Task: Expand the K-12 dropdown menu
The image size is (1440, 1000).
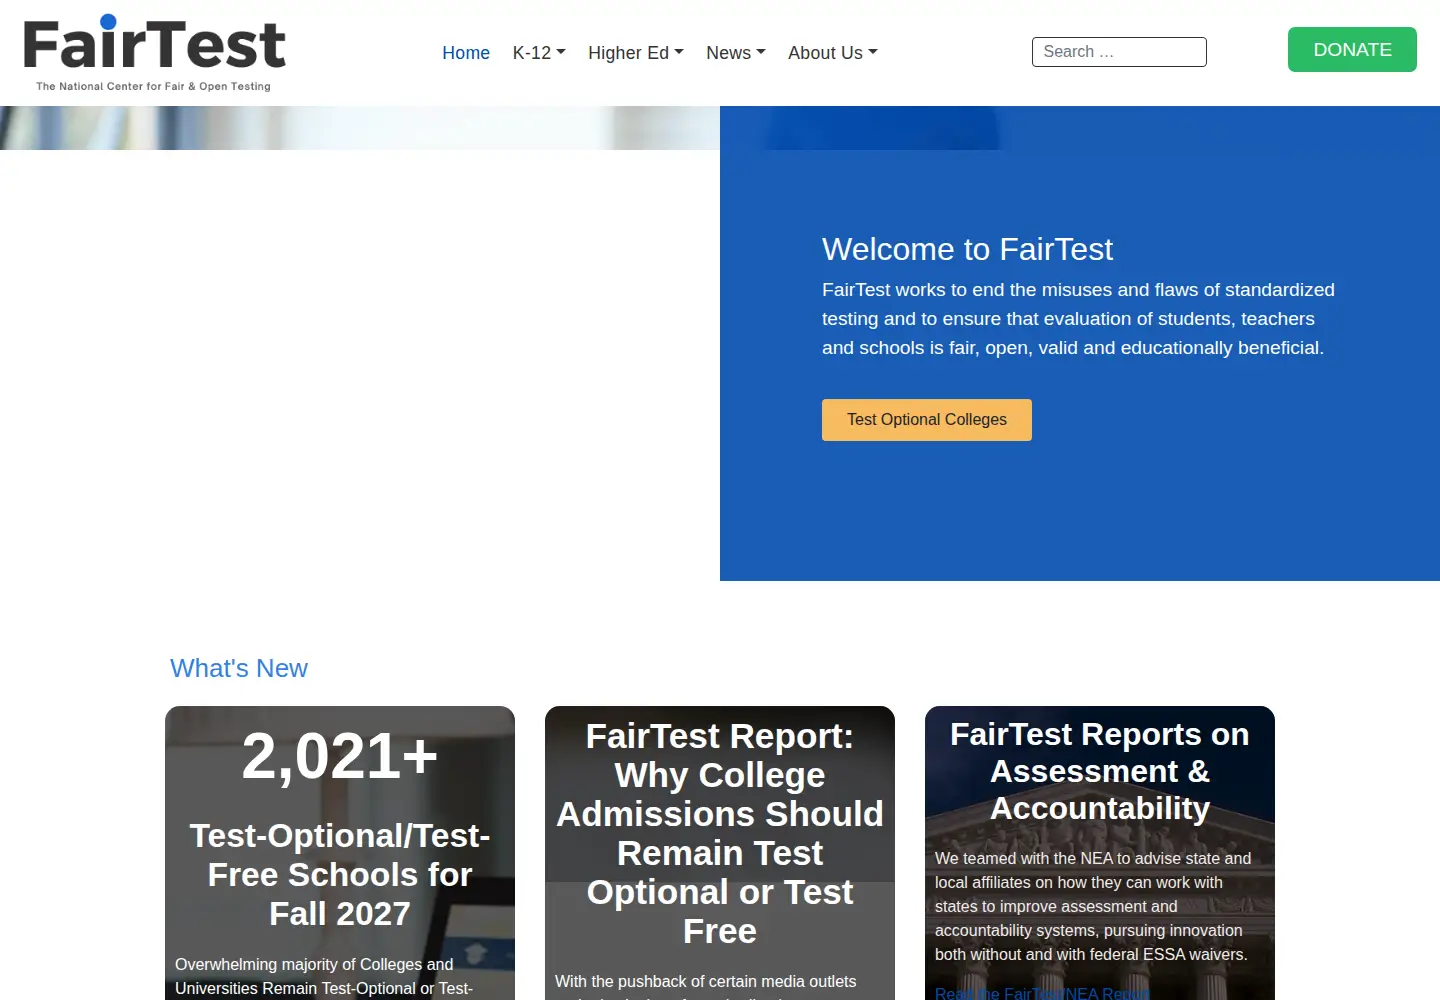Action: [539, 53]
